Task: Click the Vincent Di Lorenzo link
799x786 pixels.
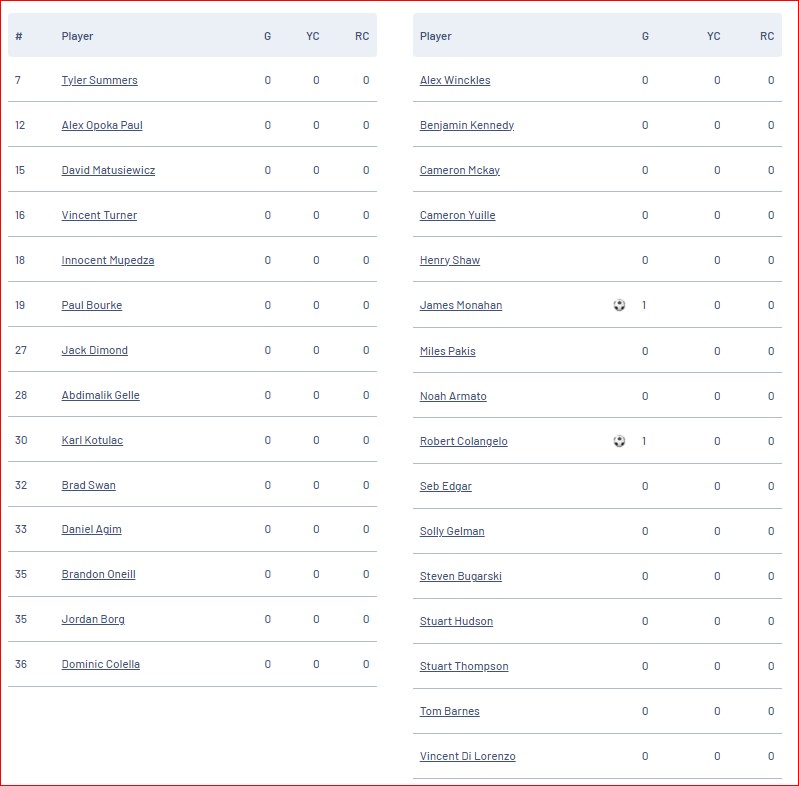Action: pyautogui.click(x=467, y=756)
